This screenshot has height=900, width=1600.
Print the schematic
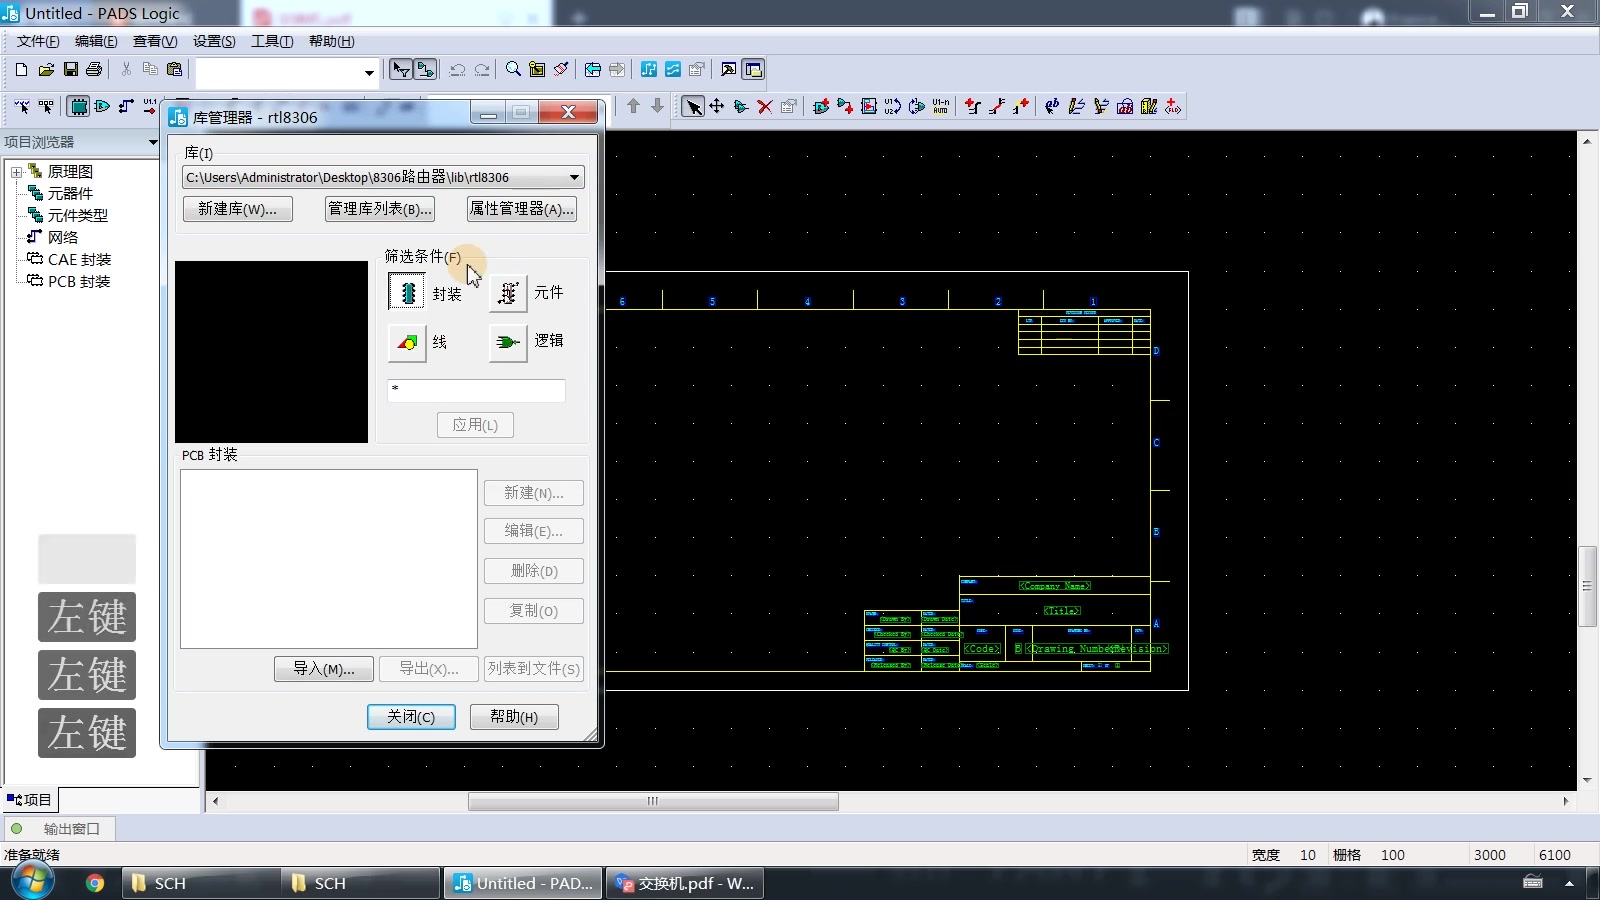pyautogui.click(x=94, y=70)
